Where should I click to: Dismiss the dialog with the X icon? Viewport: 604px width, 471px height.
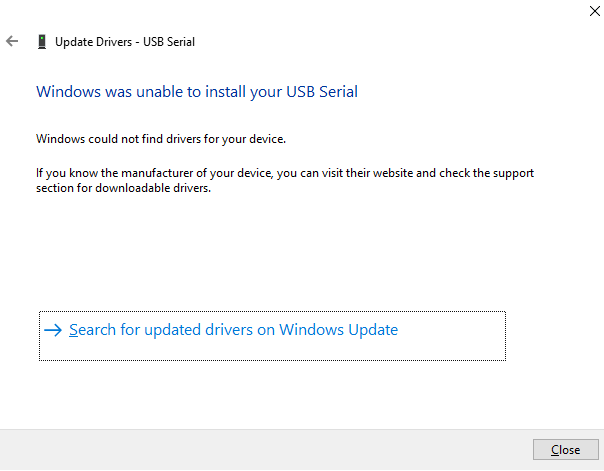595,11
